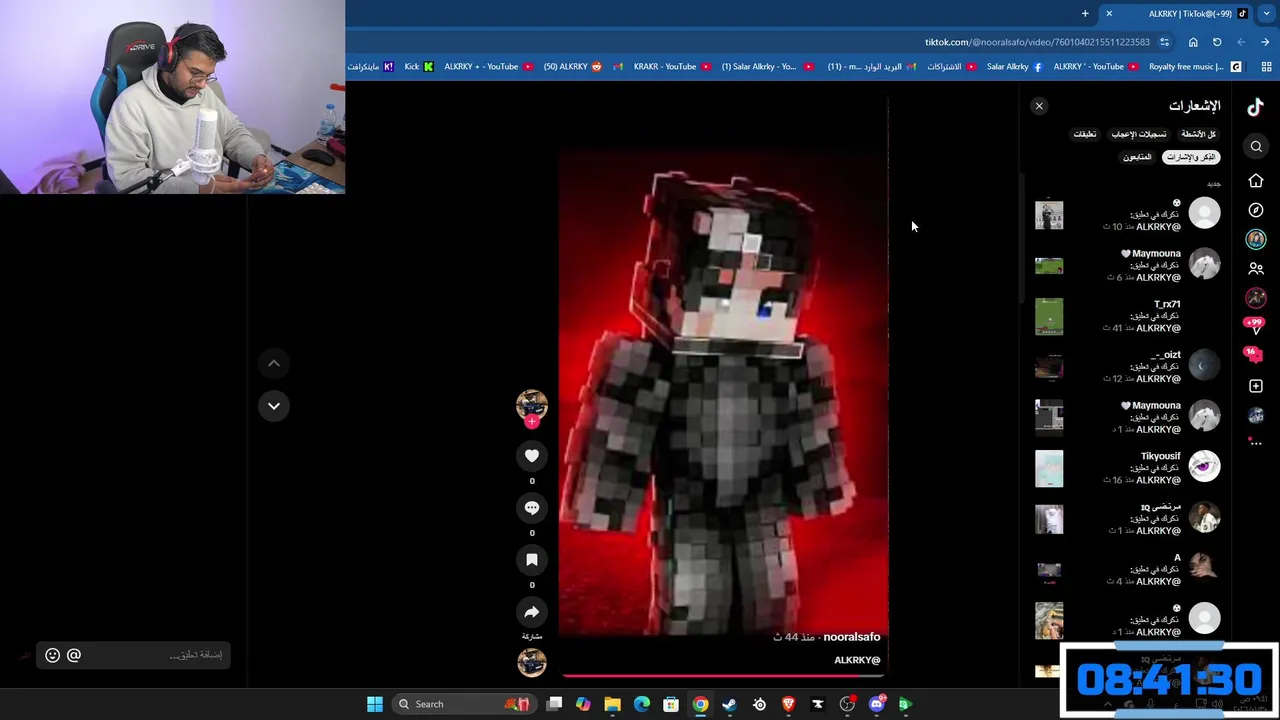Open Royalty free music bookmark
This screenshot has width=1280, height=720.
(x=1195, y=67)
